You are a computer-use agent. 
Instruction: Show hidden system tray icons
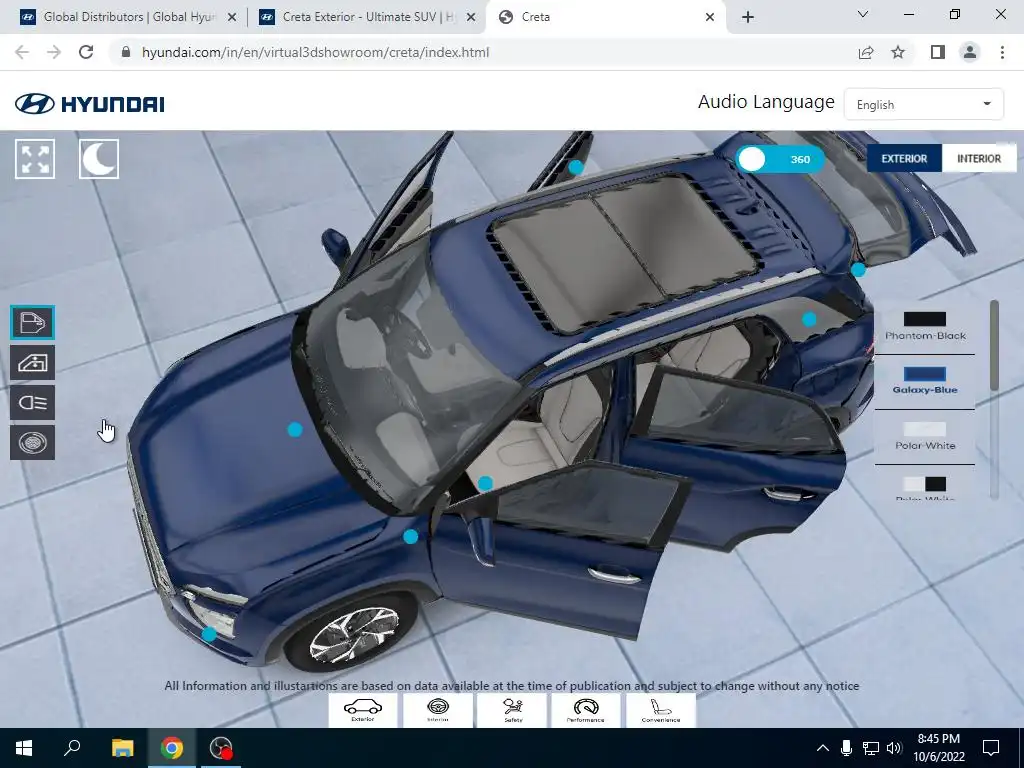coord(823,748)
